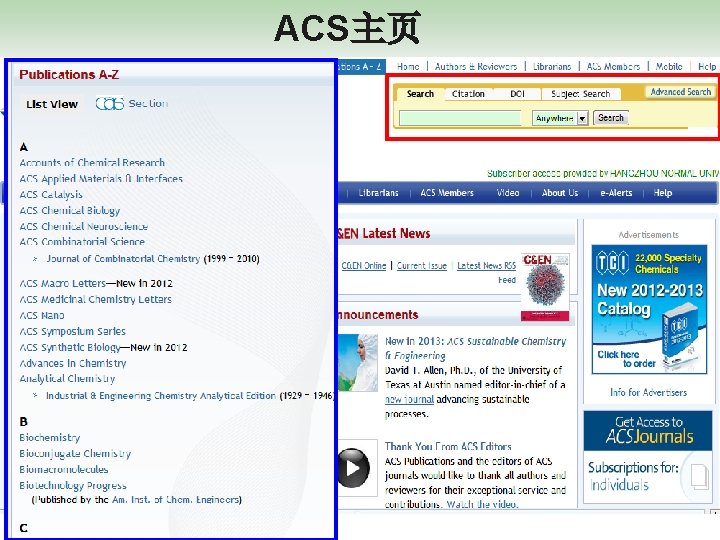Open ACS Sustainable Chemistry & Engineering announcement

tap(476, 348)
